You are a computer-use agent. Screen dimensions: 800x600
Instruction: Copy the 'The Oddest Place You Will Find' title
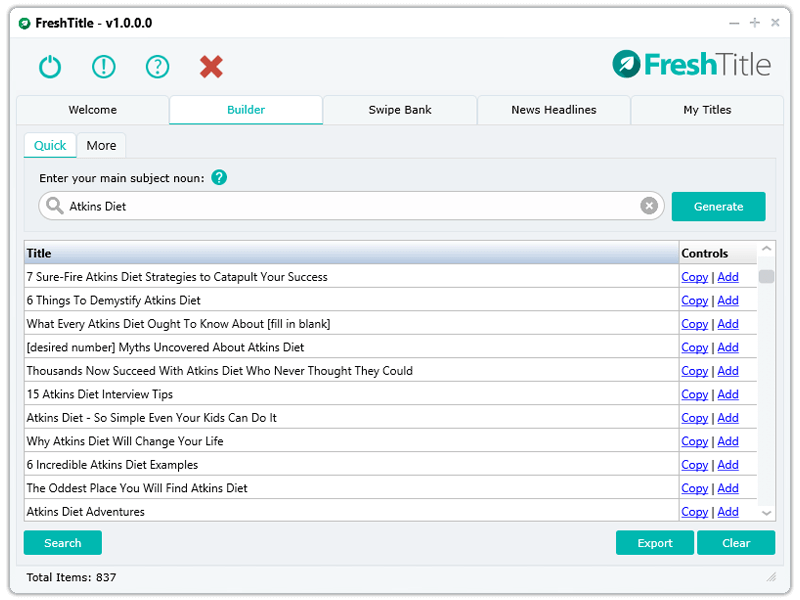694,488
